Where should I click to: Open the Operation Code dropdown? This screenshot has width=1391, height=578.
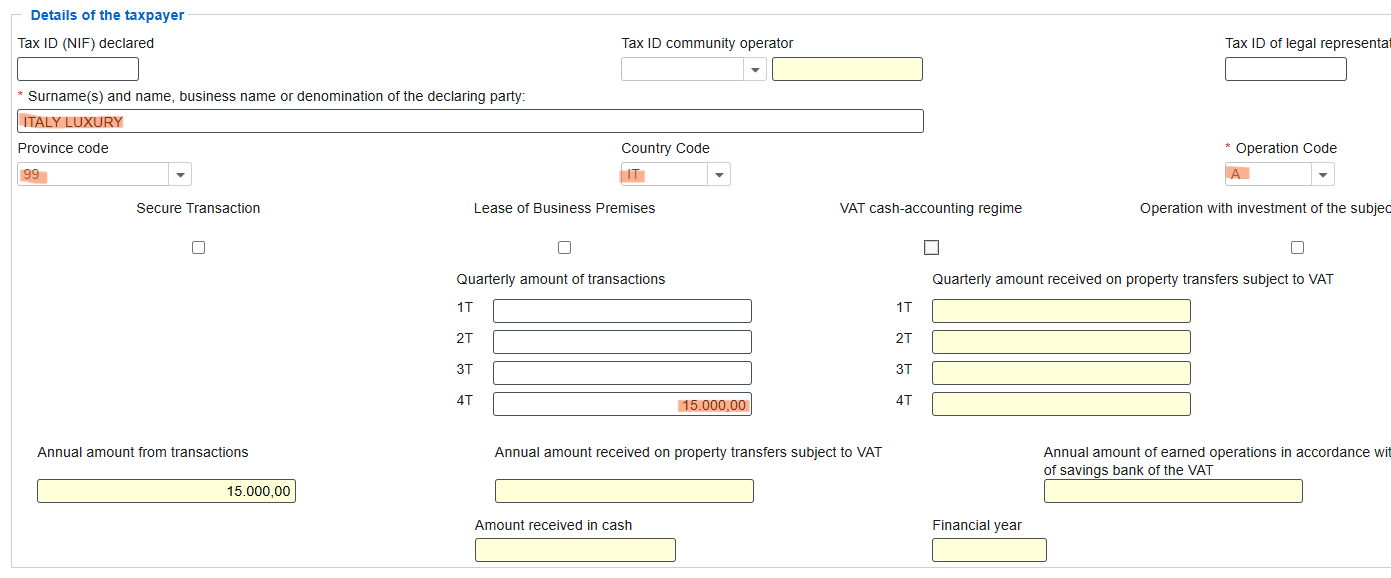[x=1323, y=174]
